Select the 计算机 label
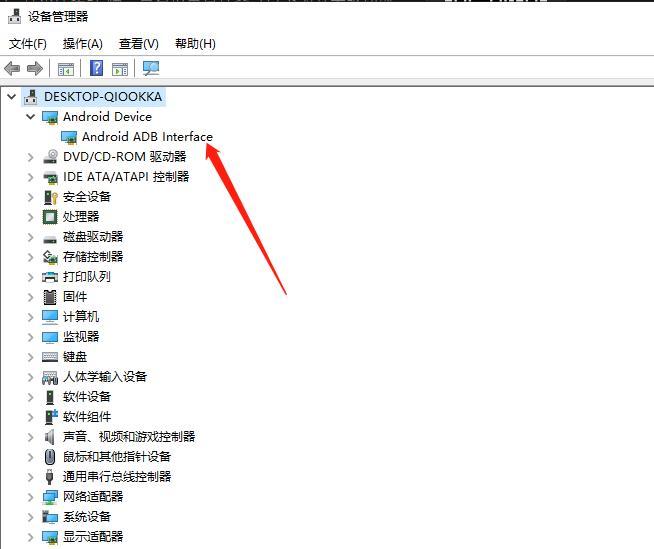 coord(81,317)
